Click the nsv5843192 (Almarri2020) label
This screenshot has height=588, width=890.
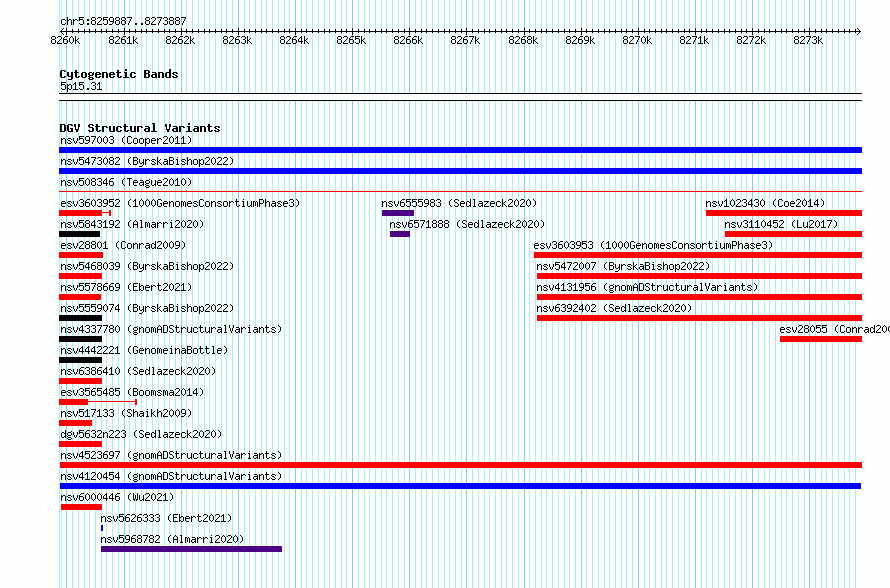pyautogui.click(x=132, y=224)
